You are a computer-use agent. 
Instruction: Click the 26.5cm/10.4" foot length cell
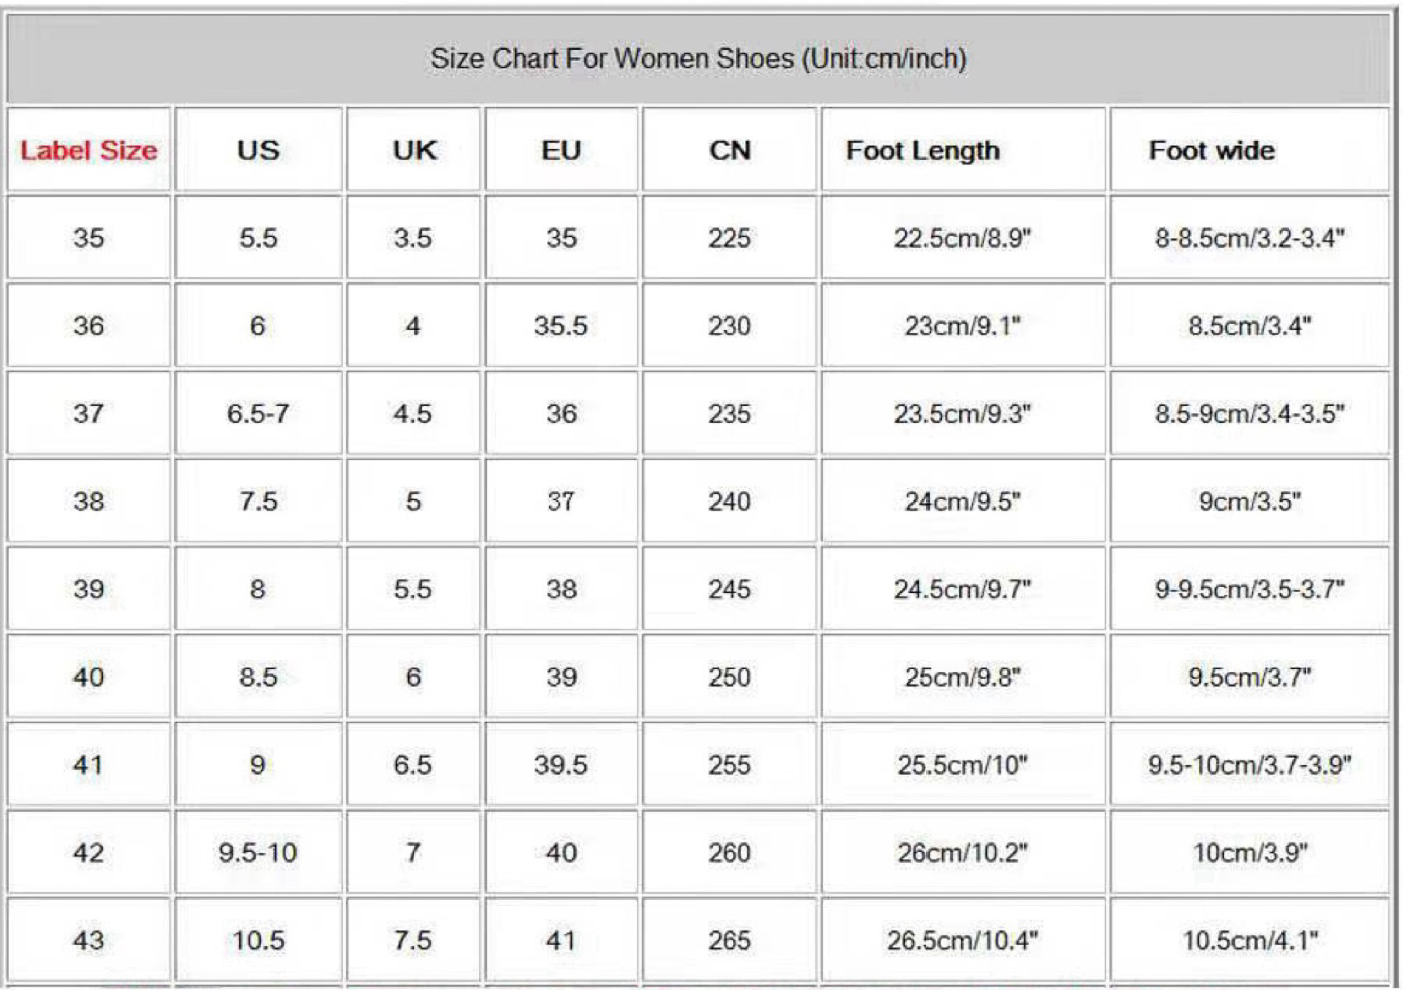coord(962,940)
